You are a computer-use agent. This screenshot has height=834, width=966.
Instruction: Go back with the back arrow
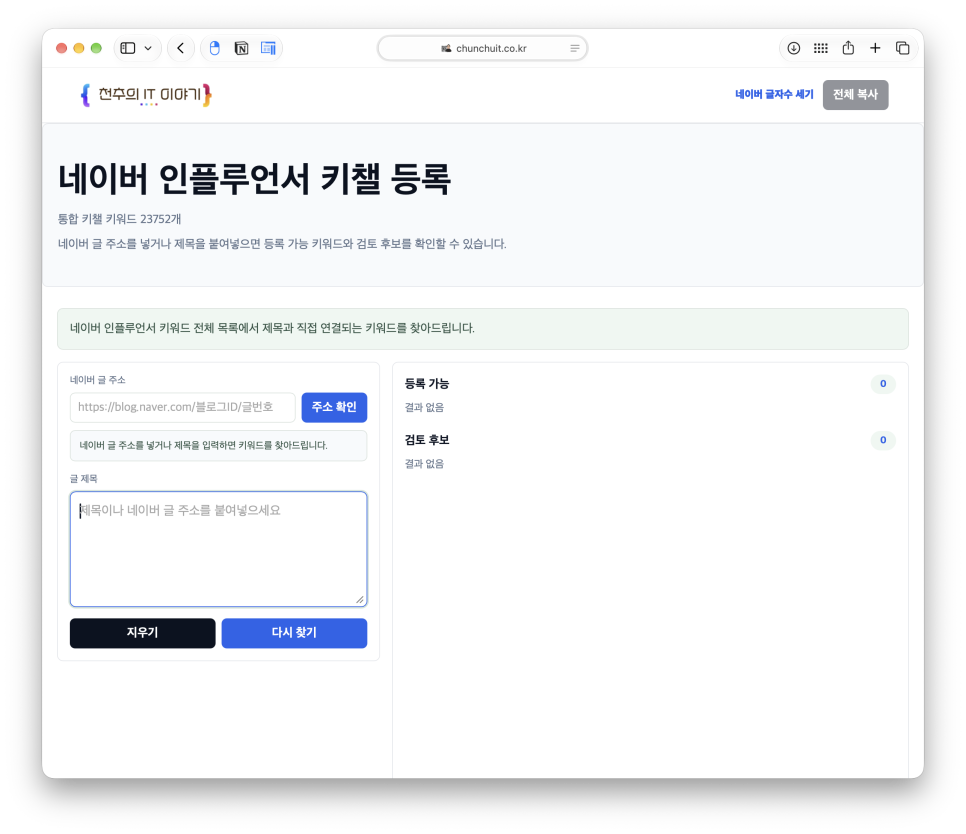pyautogui.click(x=181, y=48)
